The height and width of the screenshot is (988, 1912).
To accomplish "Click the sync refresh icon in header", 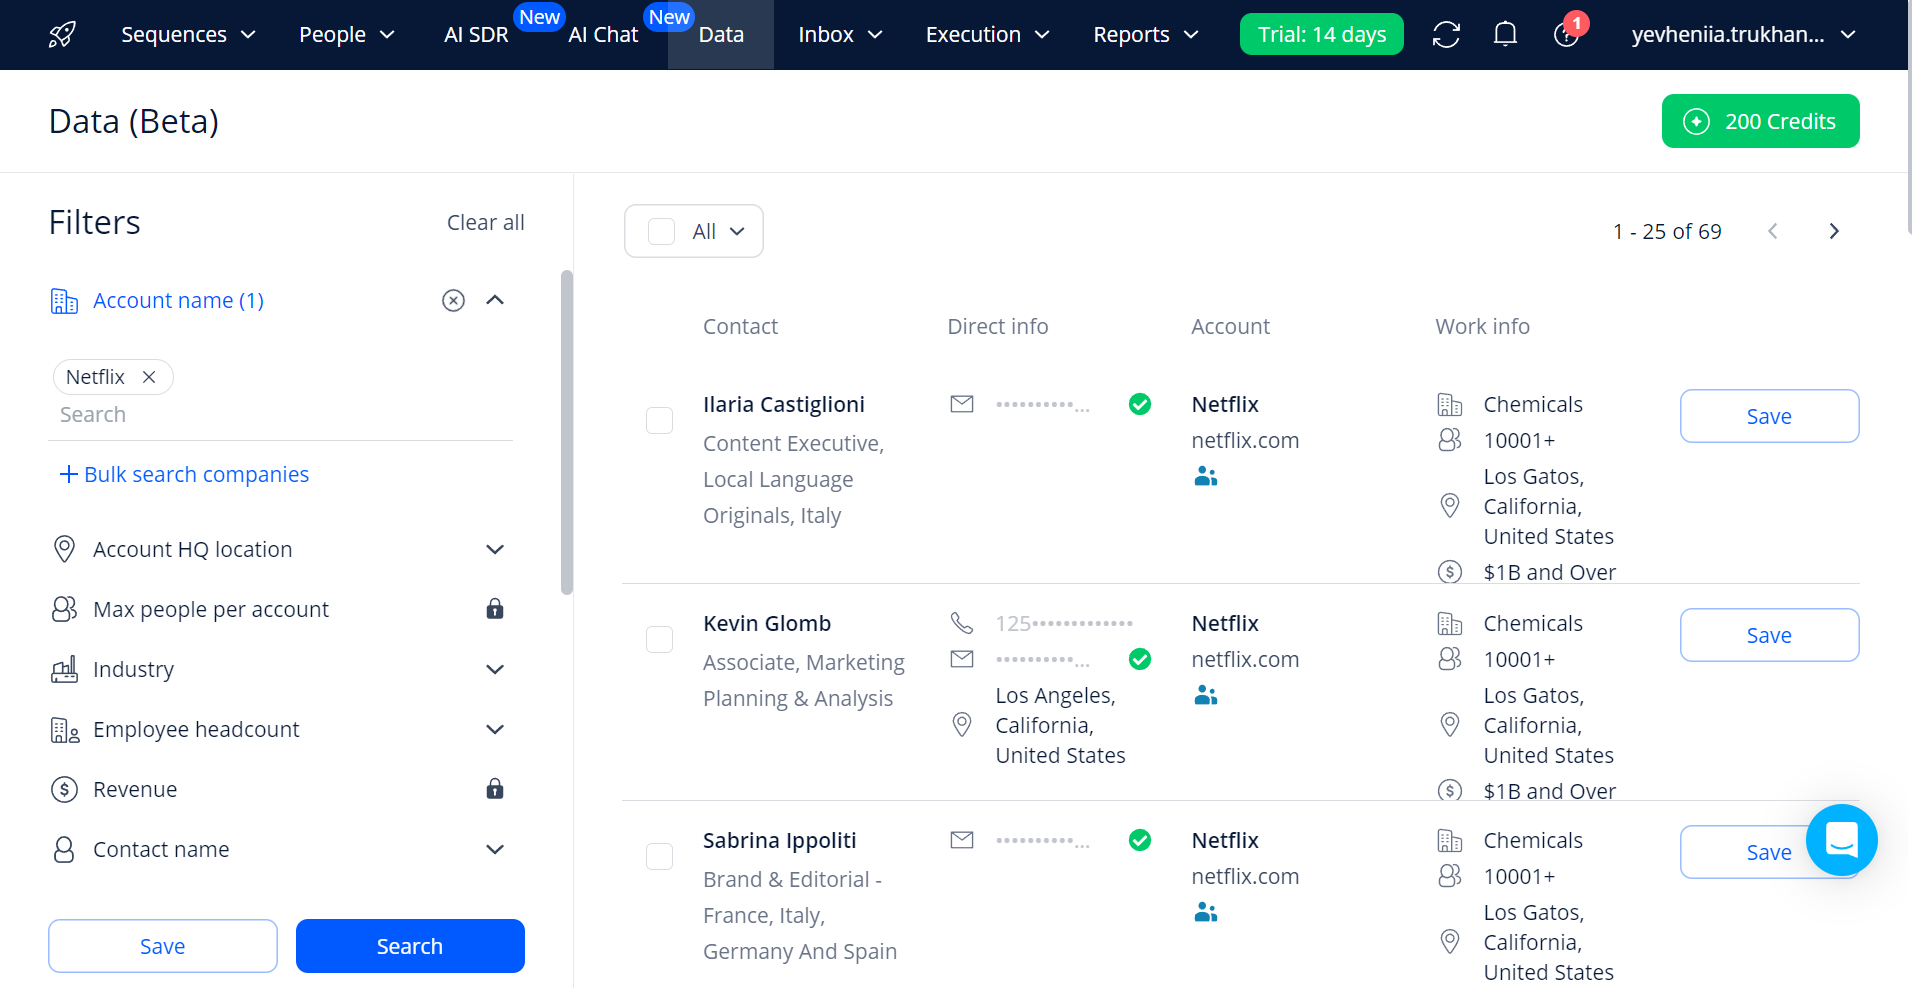I will 1446,35.
